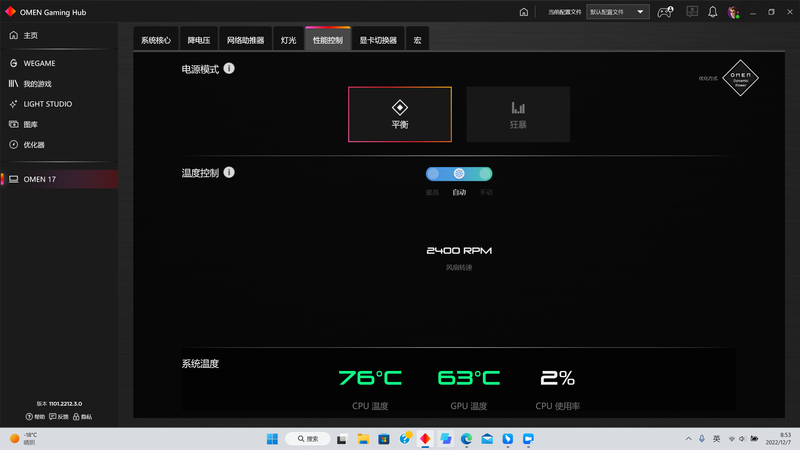Click info icon next to 电源模式
800x450 pixels.
pos(229,68)
